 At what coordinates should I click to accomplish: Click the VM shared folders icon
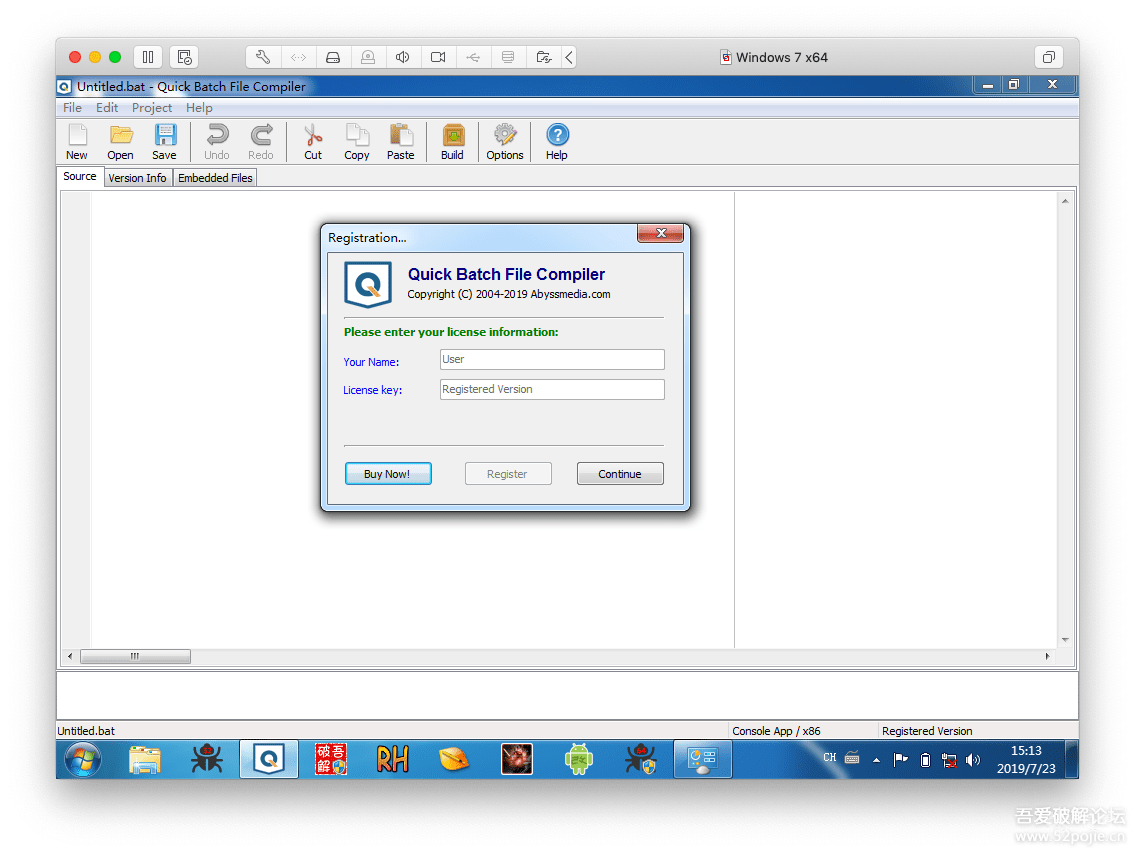click(544, 57)
